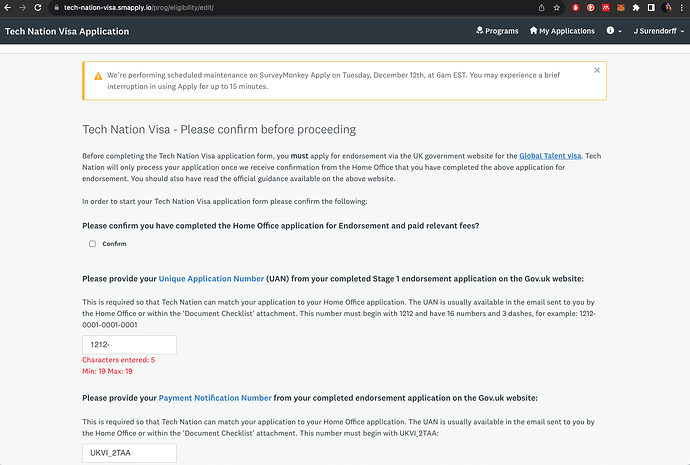Click the share icon in address bar

[541, 7]
